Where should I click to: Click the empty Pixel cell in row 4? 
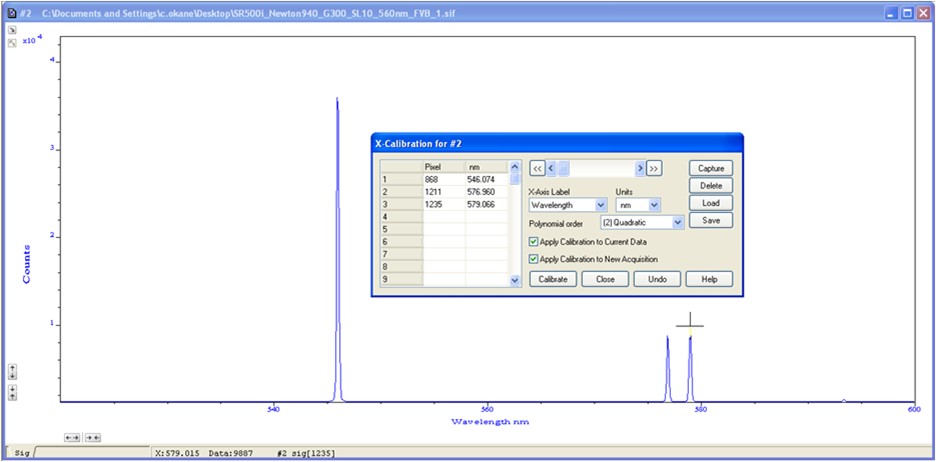point(444,217)
